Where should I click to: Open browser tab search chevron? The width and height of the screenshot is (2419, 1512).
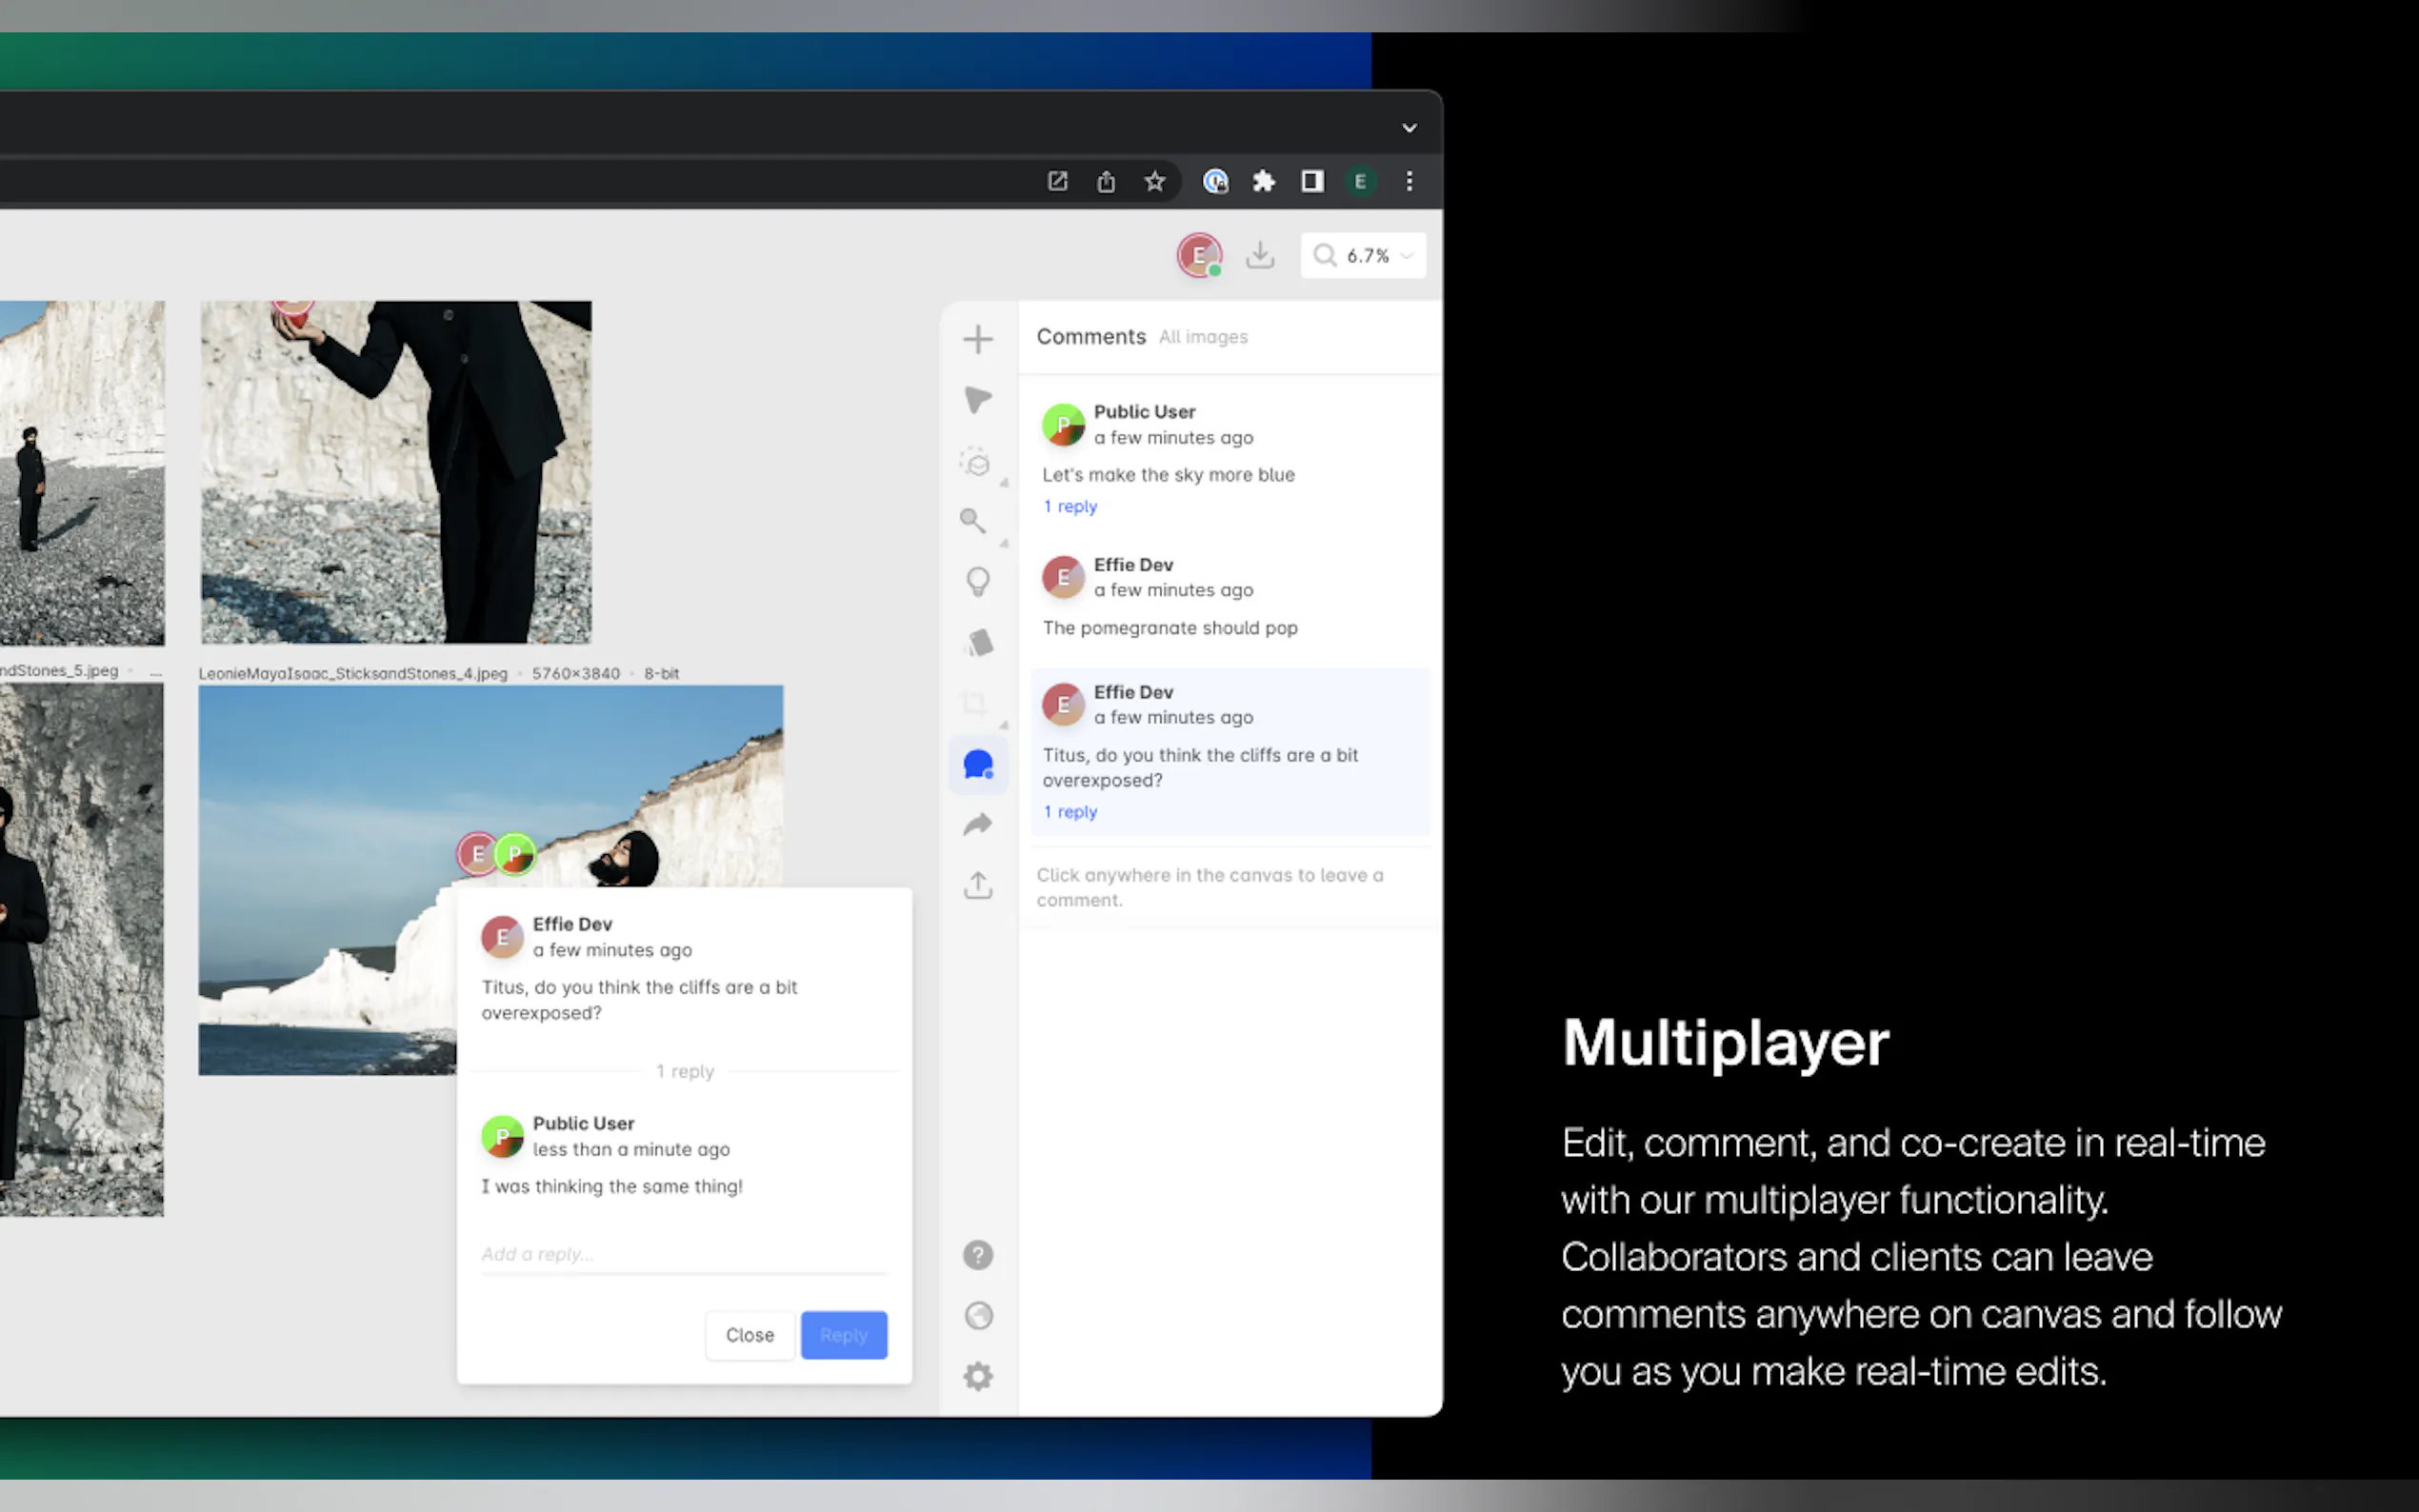[1409, 128]
